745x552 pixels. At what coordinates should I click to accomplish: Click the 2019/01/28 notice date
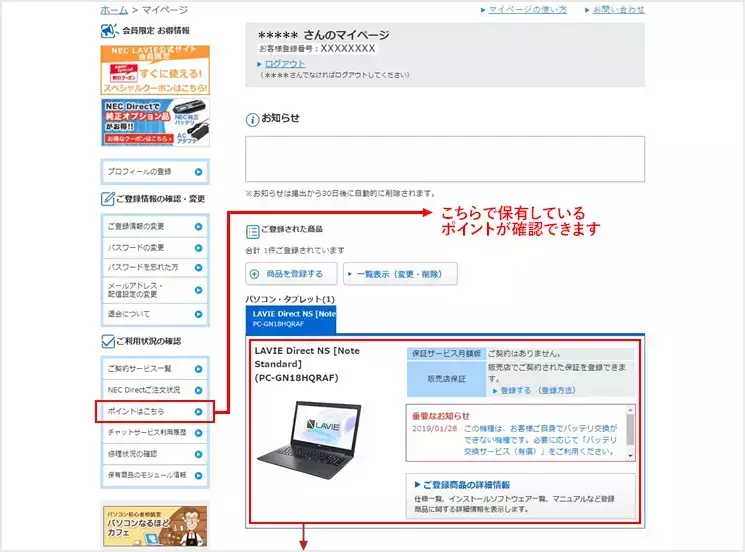[x=434, y=428]
